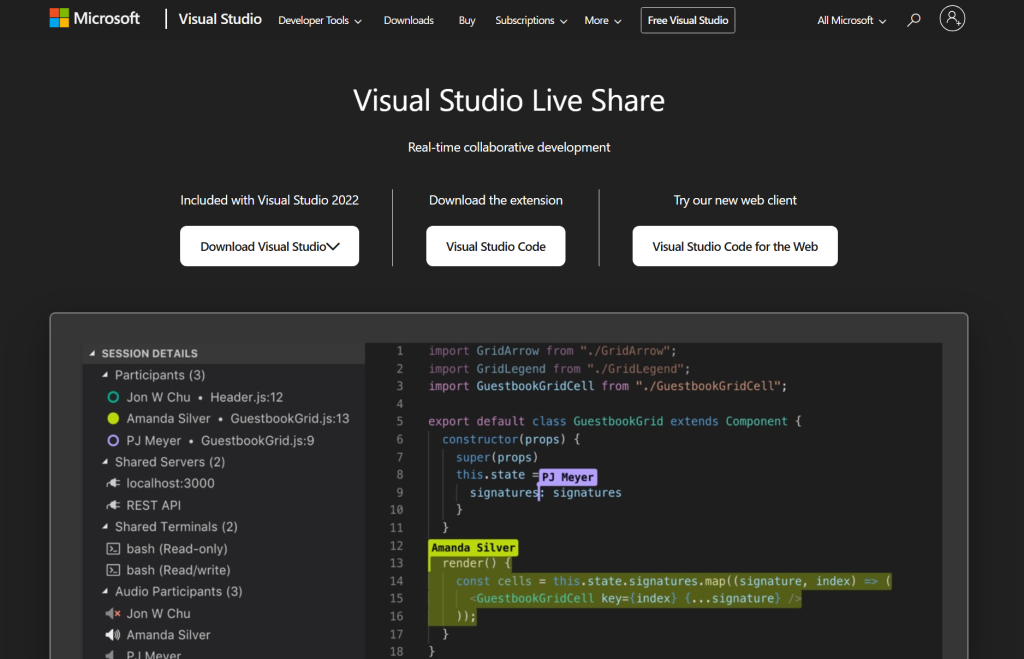Click the Visual Studio Live Share heading
The width and height of the screenshot is (1024, 659).
point(509,101)
